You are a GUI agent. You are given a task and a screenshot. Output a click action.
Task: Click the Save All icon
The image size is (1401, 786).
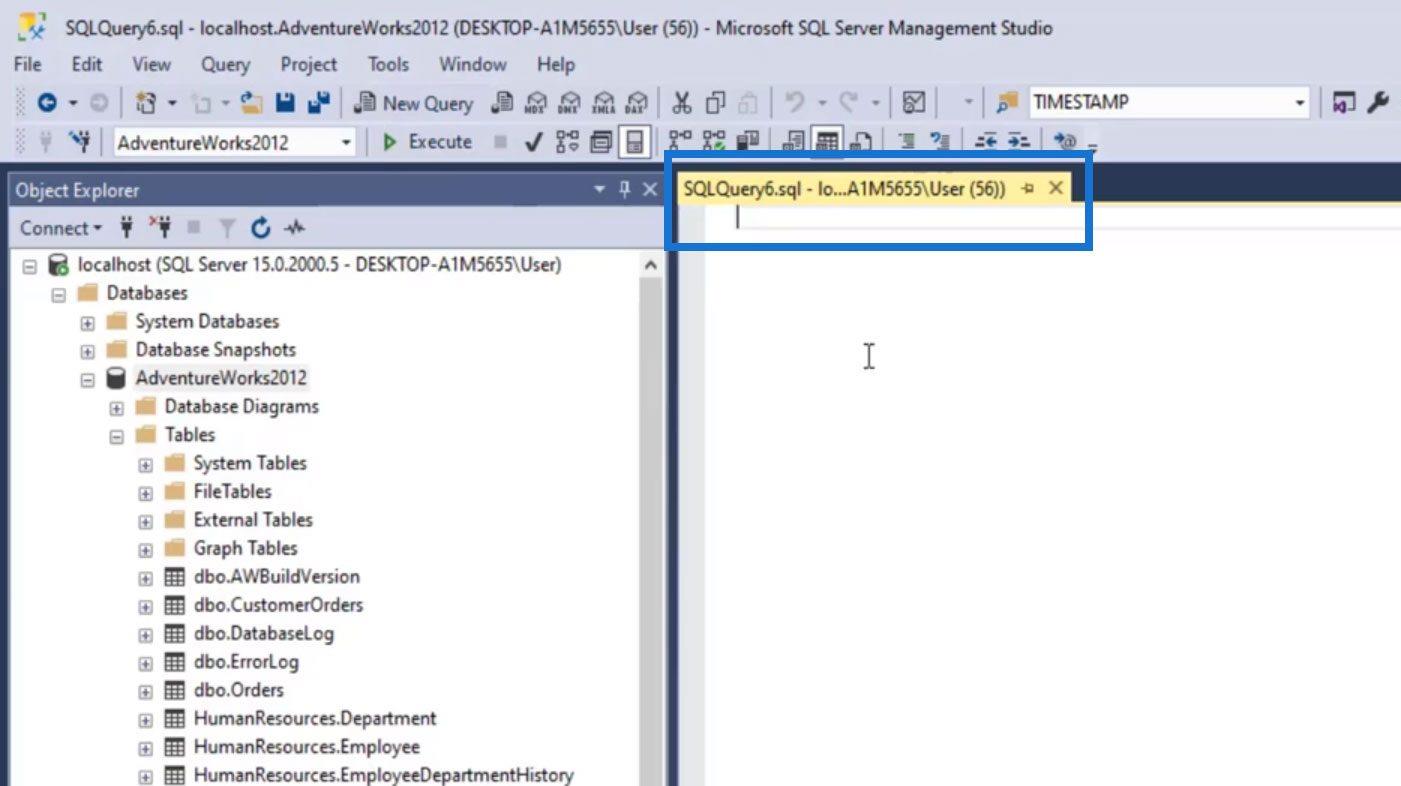click(x=319, y=102)
